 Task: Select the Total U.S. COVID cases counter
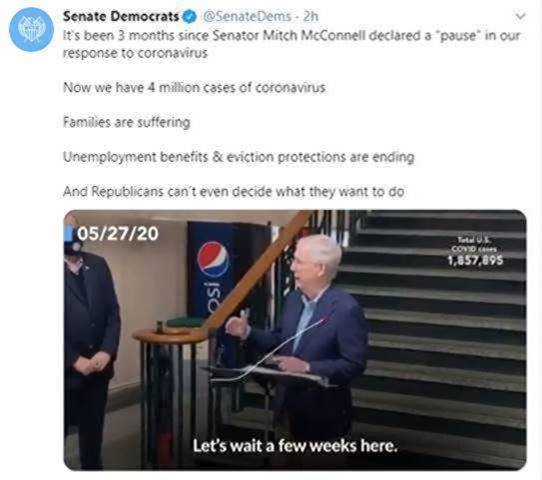point(476,251)
